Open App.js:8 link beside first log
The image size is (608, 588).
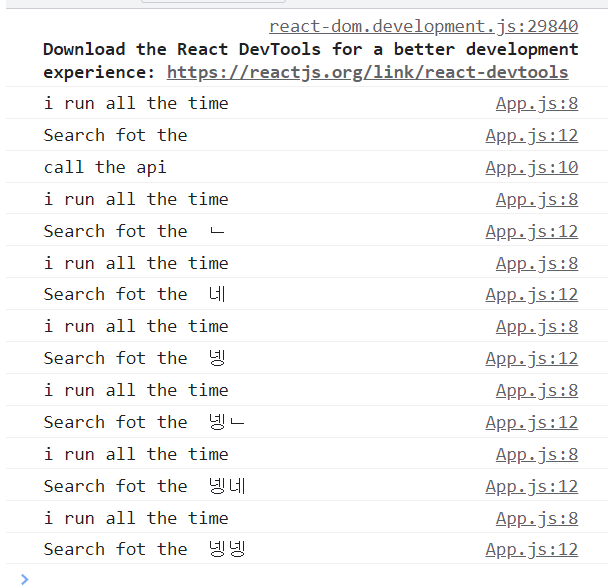coord(537,104)
